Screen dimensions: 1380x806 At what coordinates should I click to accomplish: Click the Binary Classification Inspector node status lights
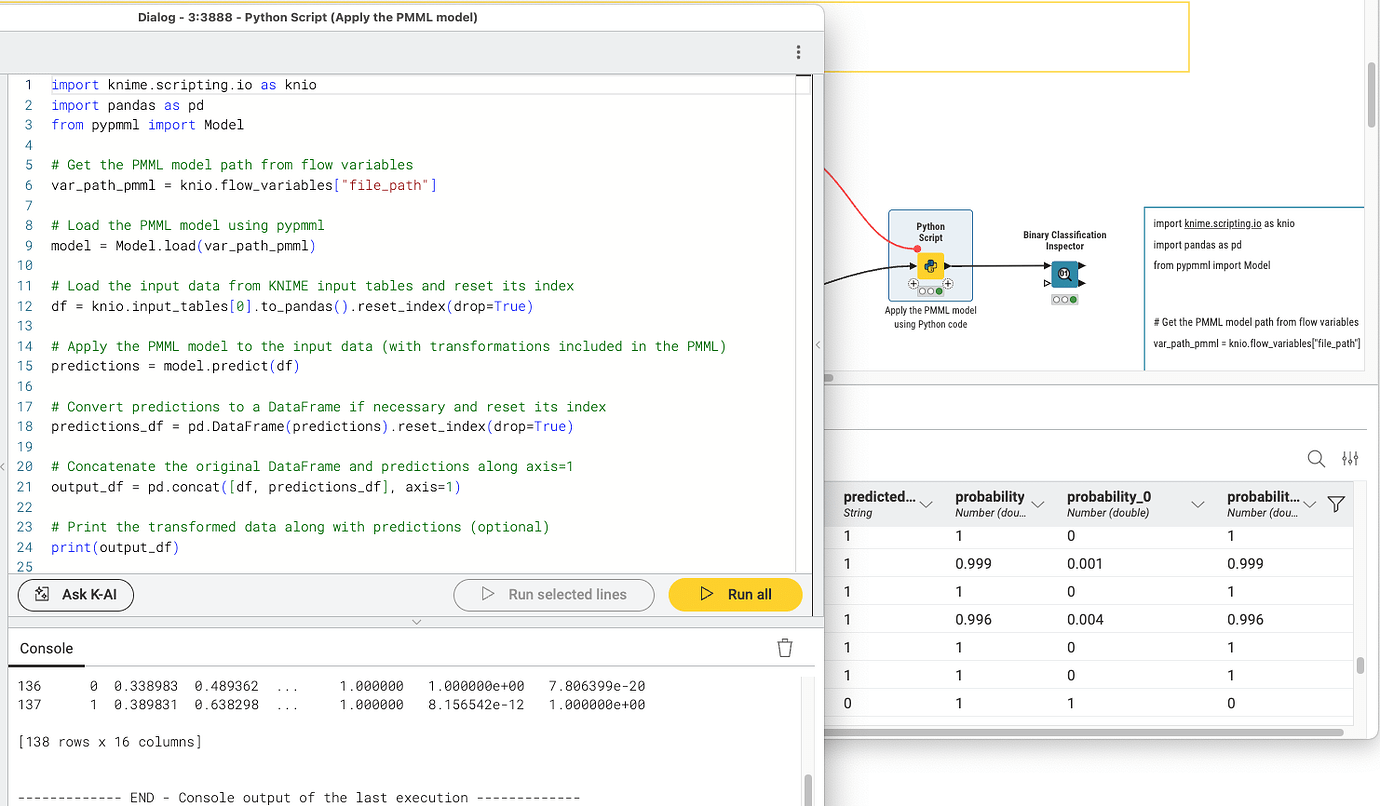click(x=1064, y=299)
